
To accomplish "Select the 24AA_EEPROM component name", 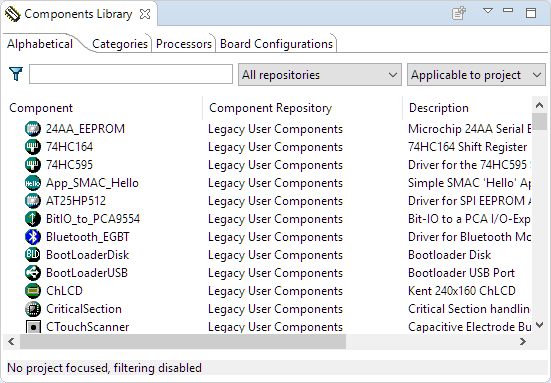I will (85, 129).
